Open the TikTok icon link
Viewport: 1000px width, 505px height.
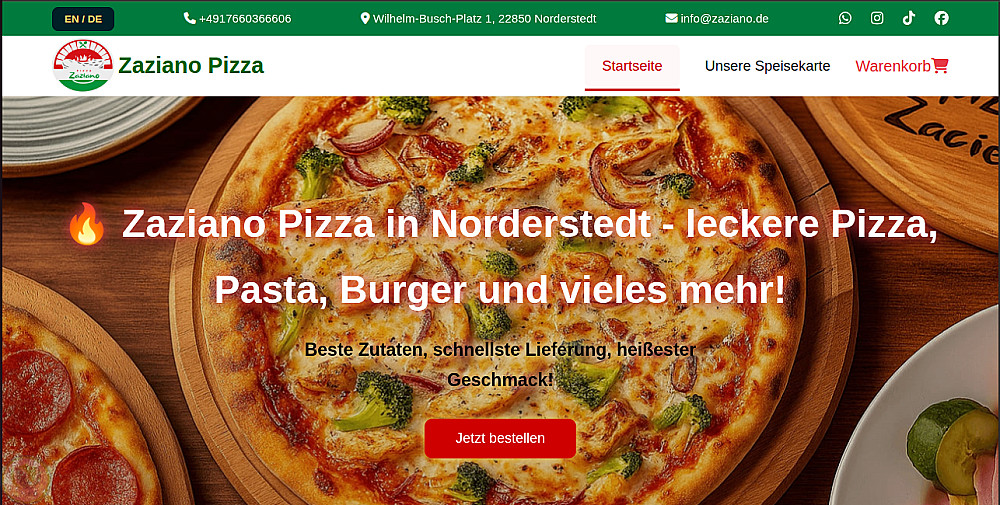point(909,18)
